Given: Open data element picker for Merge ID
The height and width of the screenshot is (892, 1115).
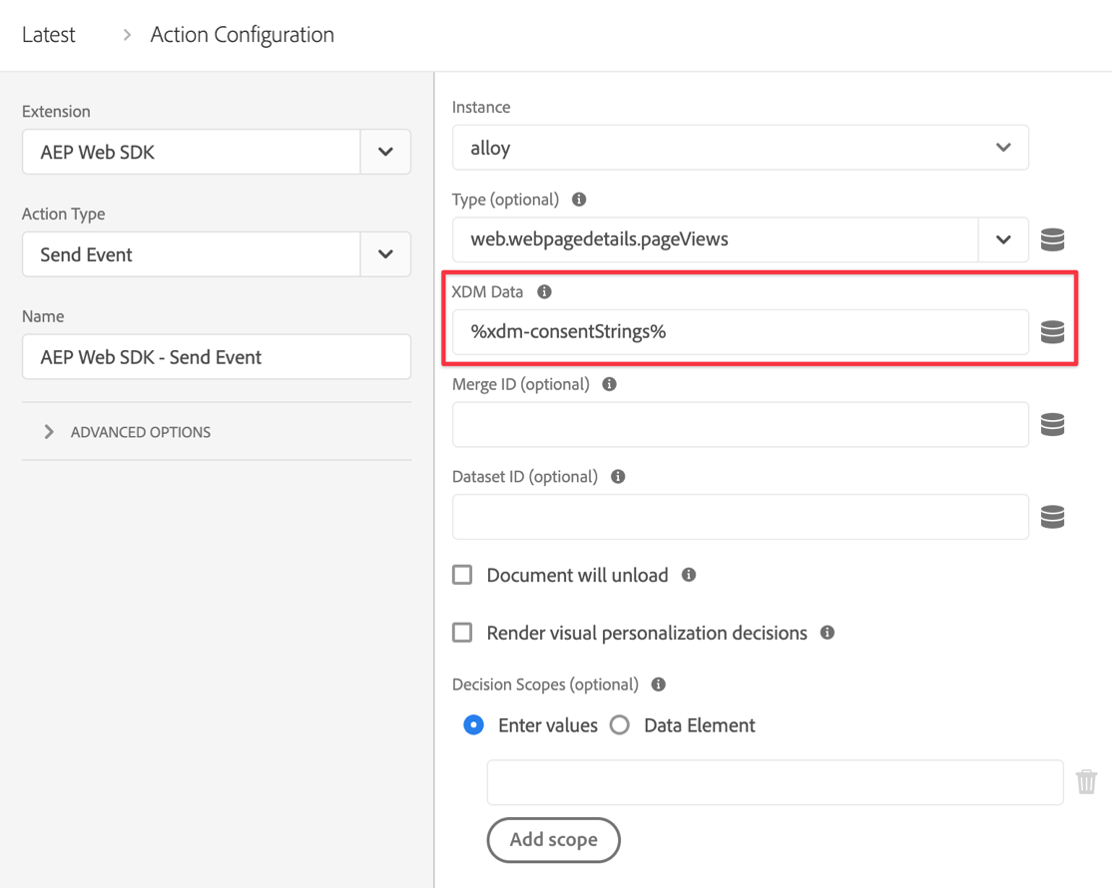Looking at the screenshot, I should tap(1051, 425).
